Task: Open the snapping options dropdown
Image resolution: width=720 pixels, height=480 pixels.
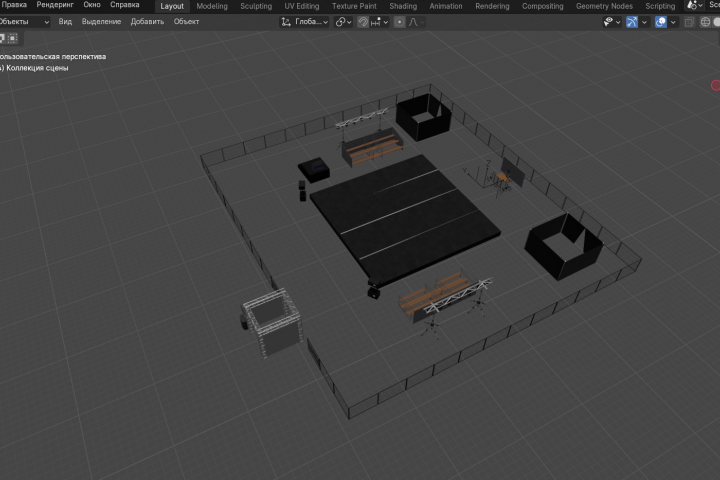Action: [379, 22]
